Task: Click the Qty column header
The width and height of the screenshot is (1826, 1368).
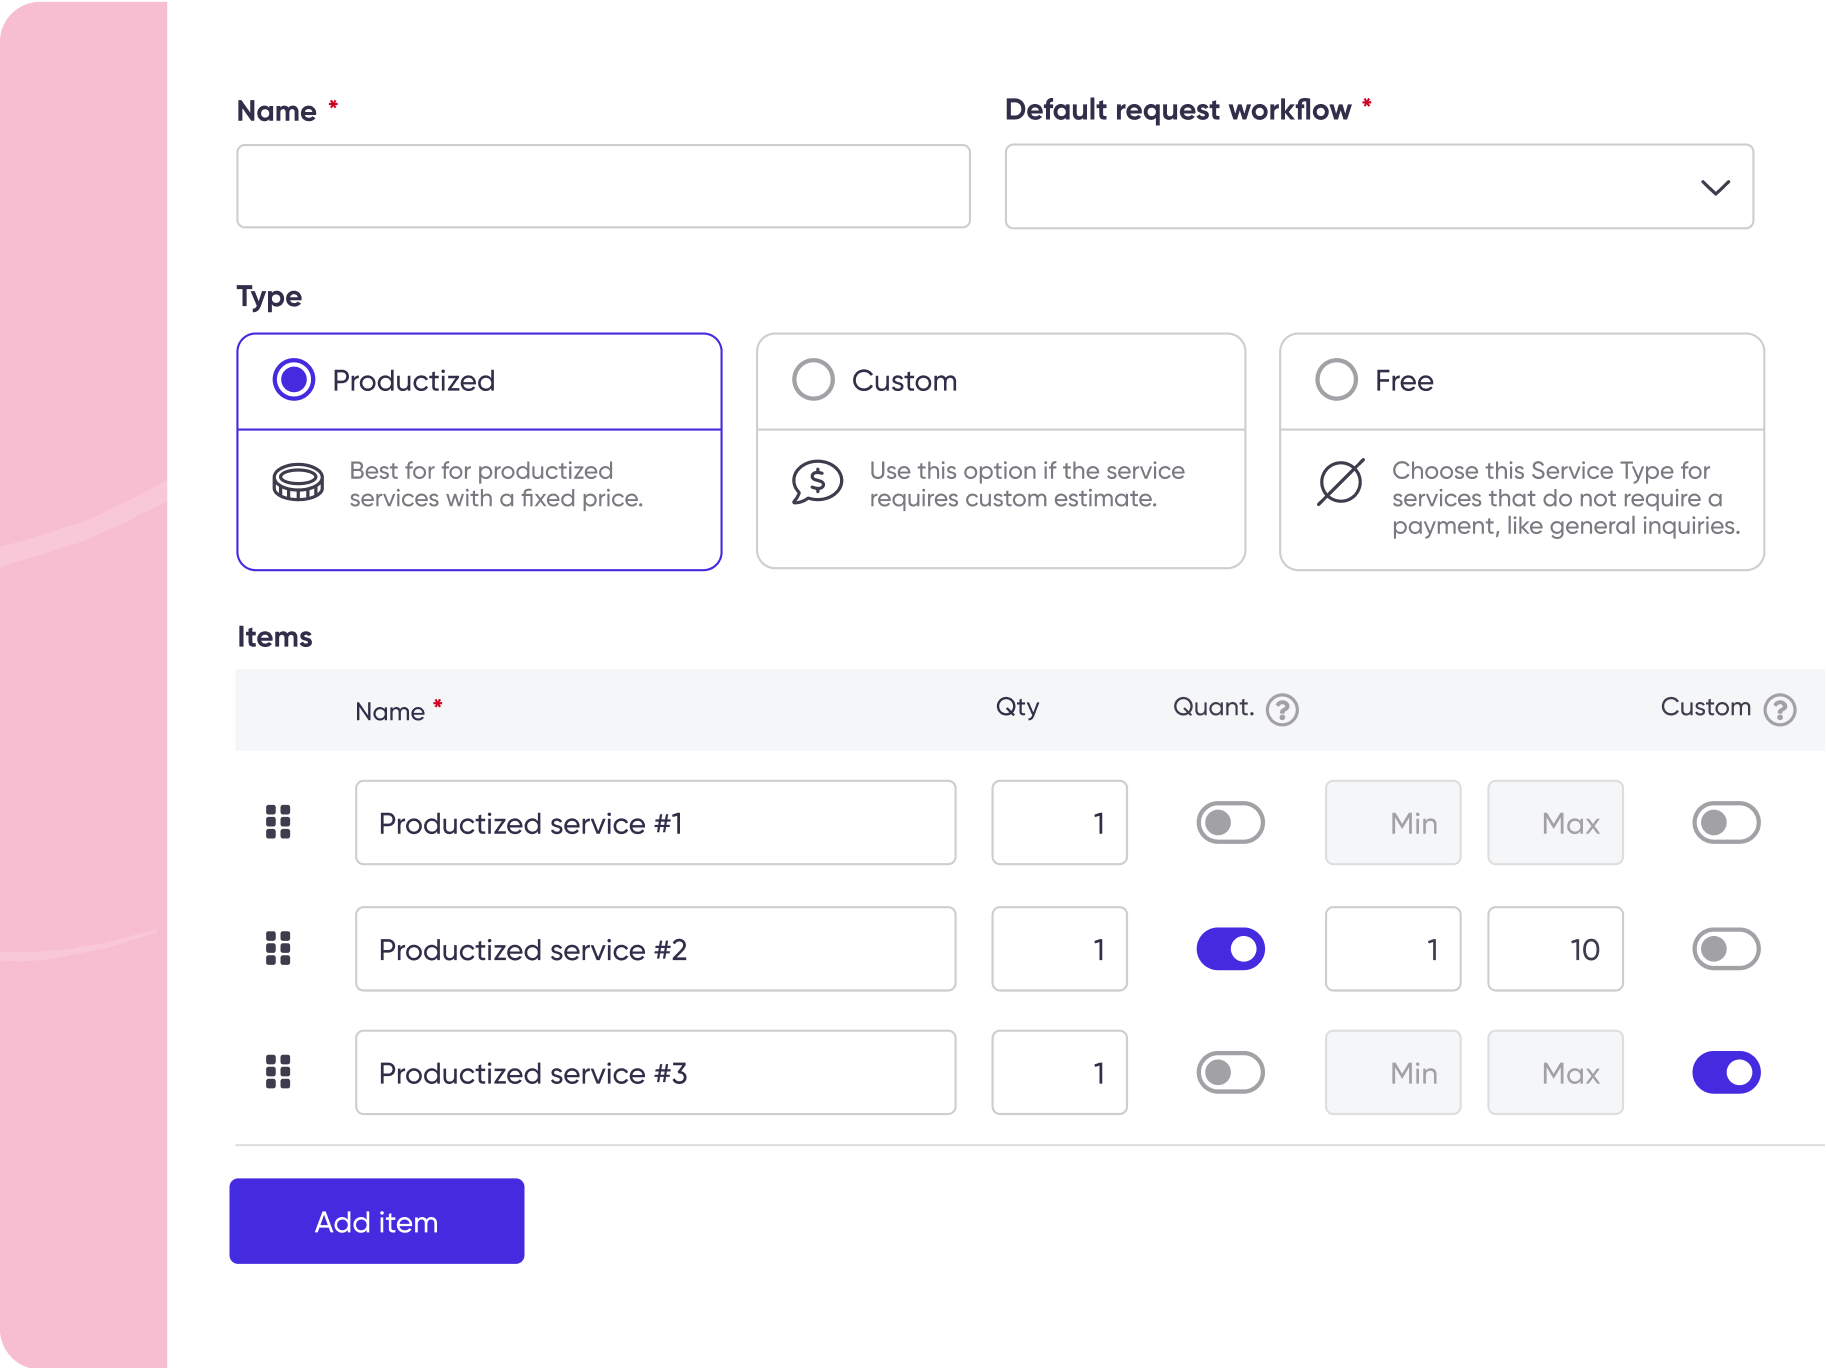Action: click(x=1018, y=707)
